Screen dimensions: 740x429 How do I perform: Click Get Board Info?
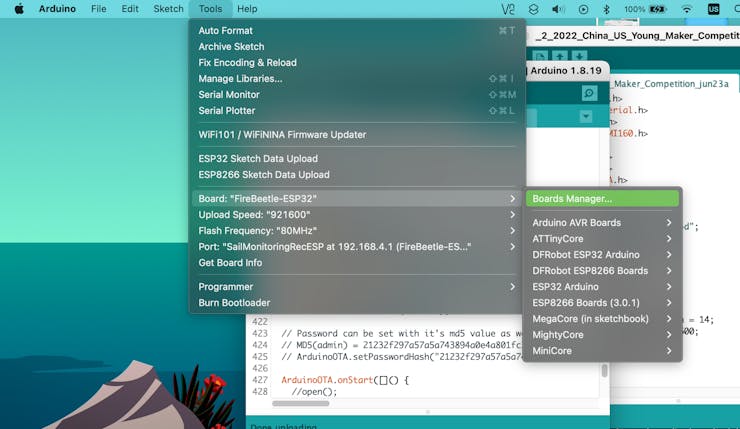point(357,263)
